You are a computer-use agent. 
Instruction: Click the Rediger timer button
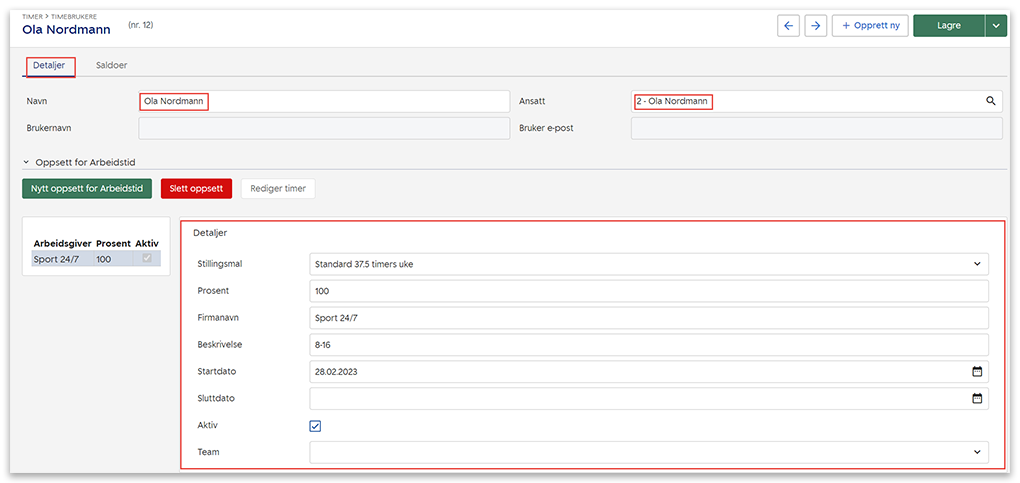click(x=278, y=188)
